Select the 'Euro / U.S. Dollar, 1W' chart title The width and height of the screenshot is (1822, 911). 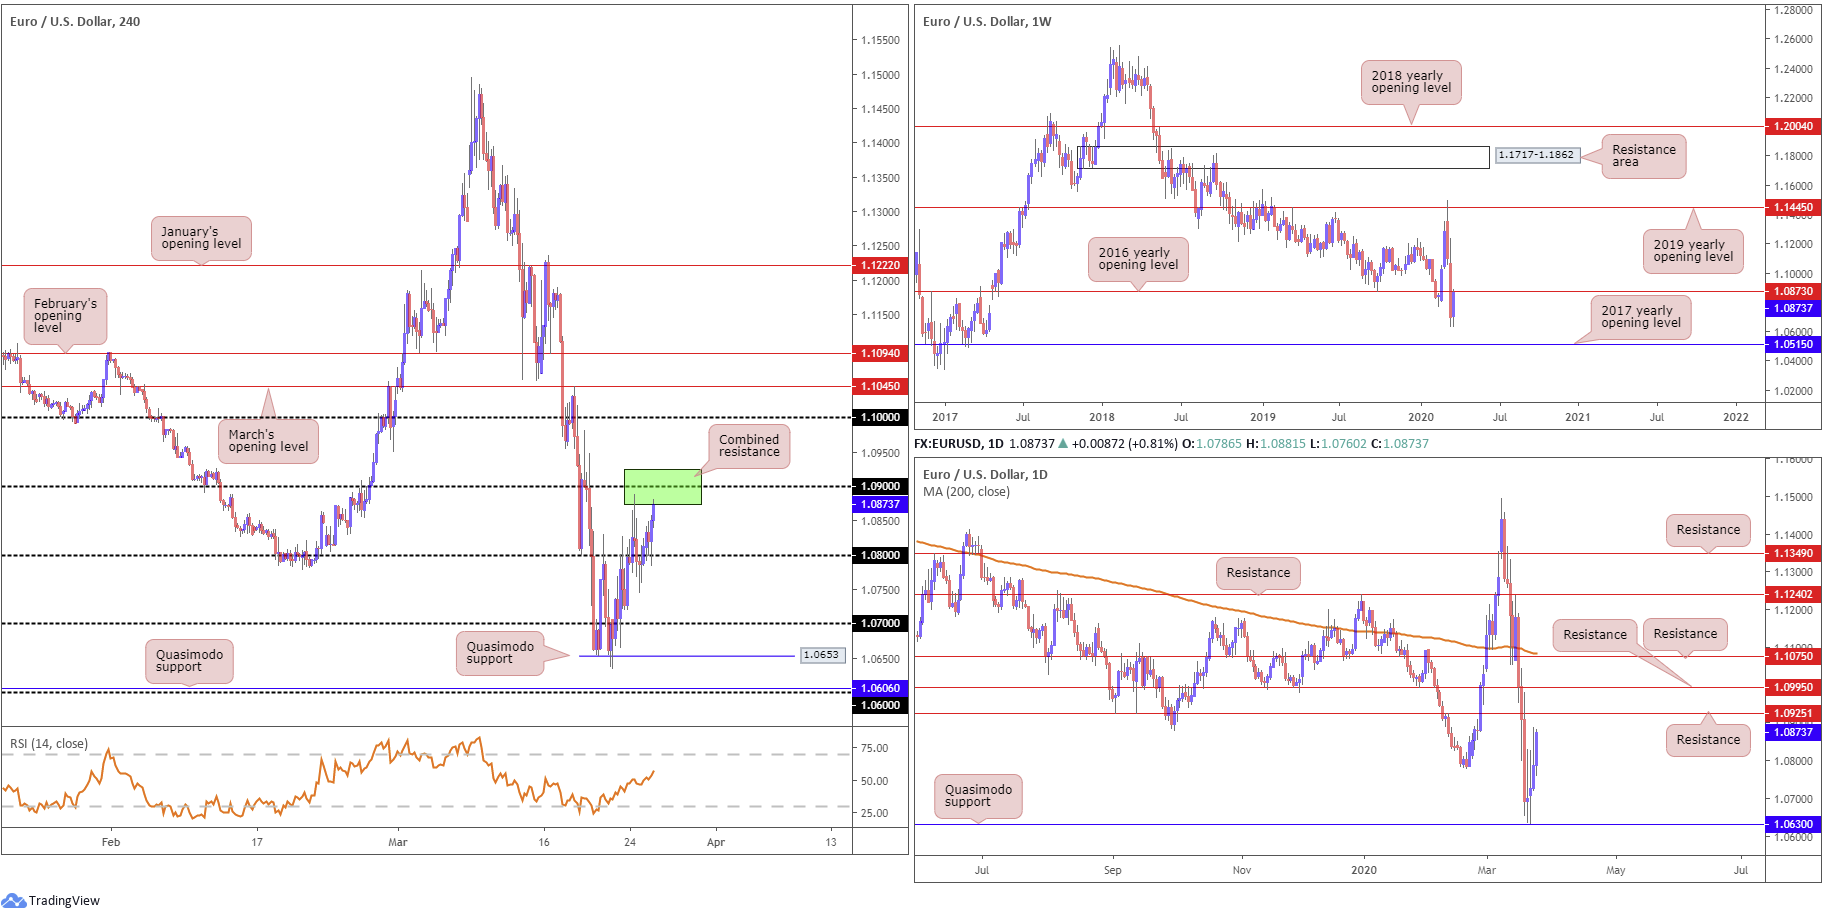pos(987,21)
